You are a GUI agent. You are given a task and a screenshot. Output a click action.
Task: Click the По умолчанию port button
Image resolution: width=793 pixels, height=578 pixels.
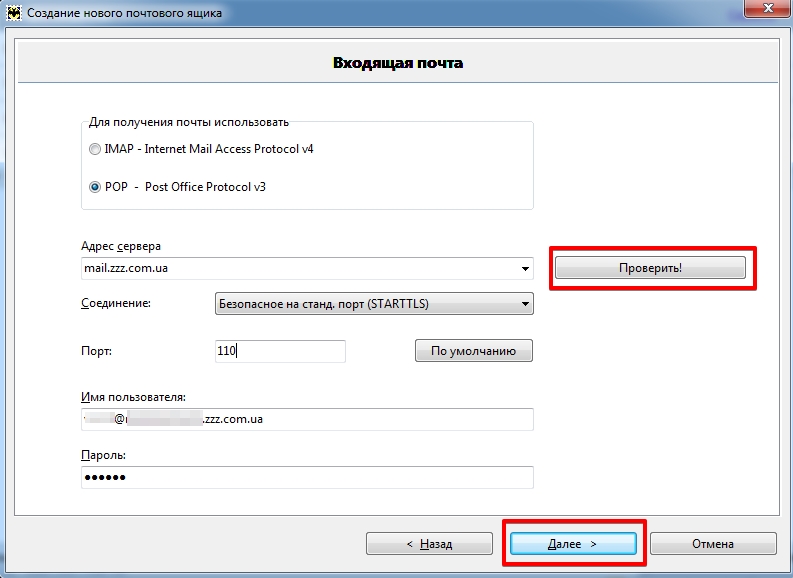coord(473,351)
